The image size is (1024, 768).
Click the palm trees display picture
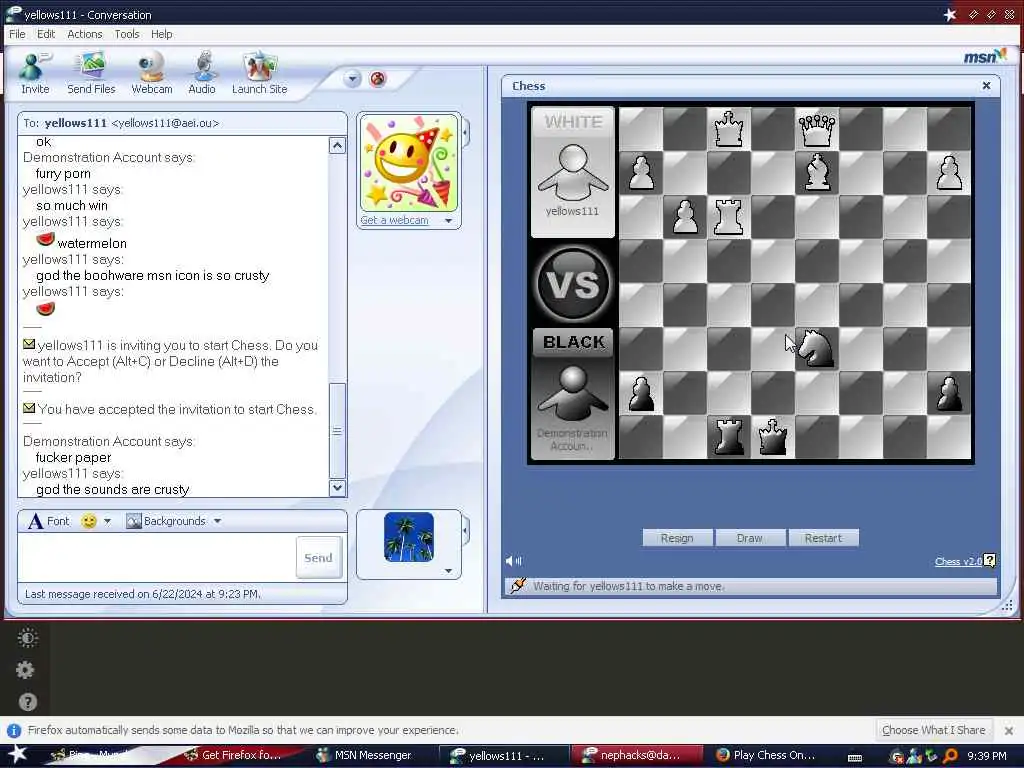pyautogui.click(x=409, y=537)
